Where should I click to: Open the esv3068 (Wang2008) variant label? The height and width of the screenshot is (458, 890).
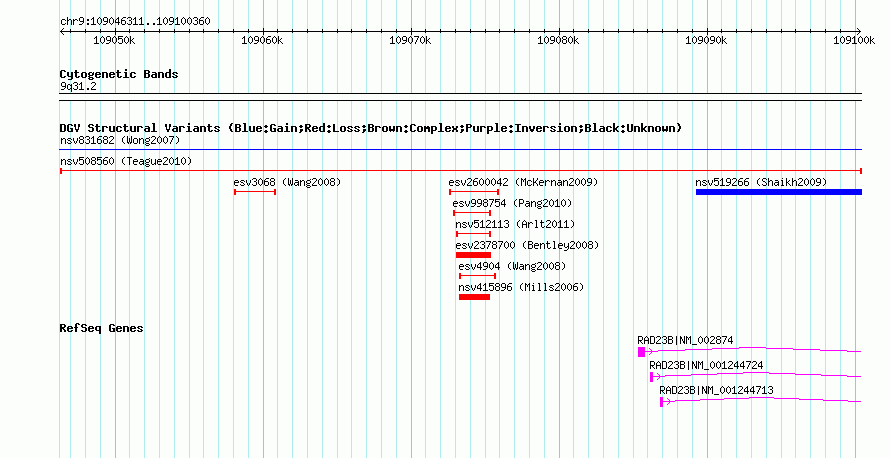287,182
